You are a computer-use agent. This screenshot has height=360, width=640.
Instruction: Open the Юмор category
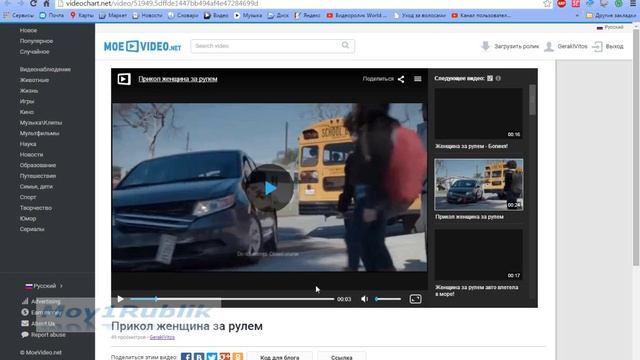pyautogui.click(x=28, y=218)
